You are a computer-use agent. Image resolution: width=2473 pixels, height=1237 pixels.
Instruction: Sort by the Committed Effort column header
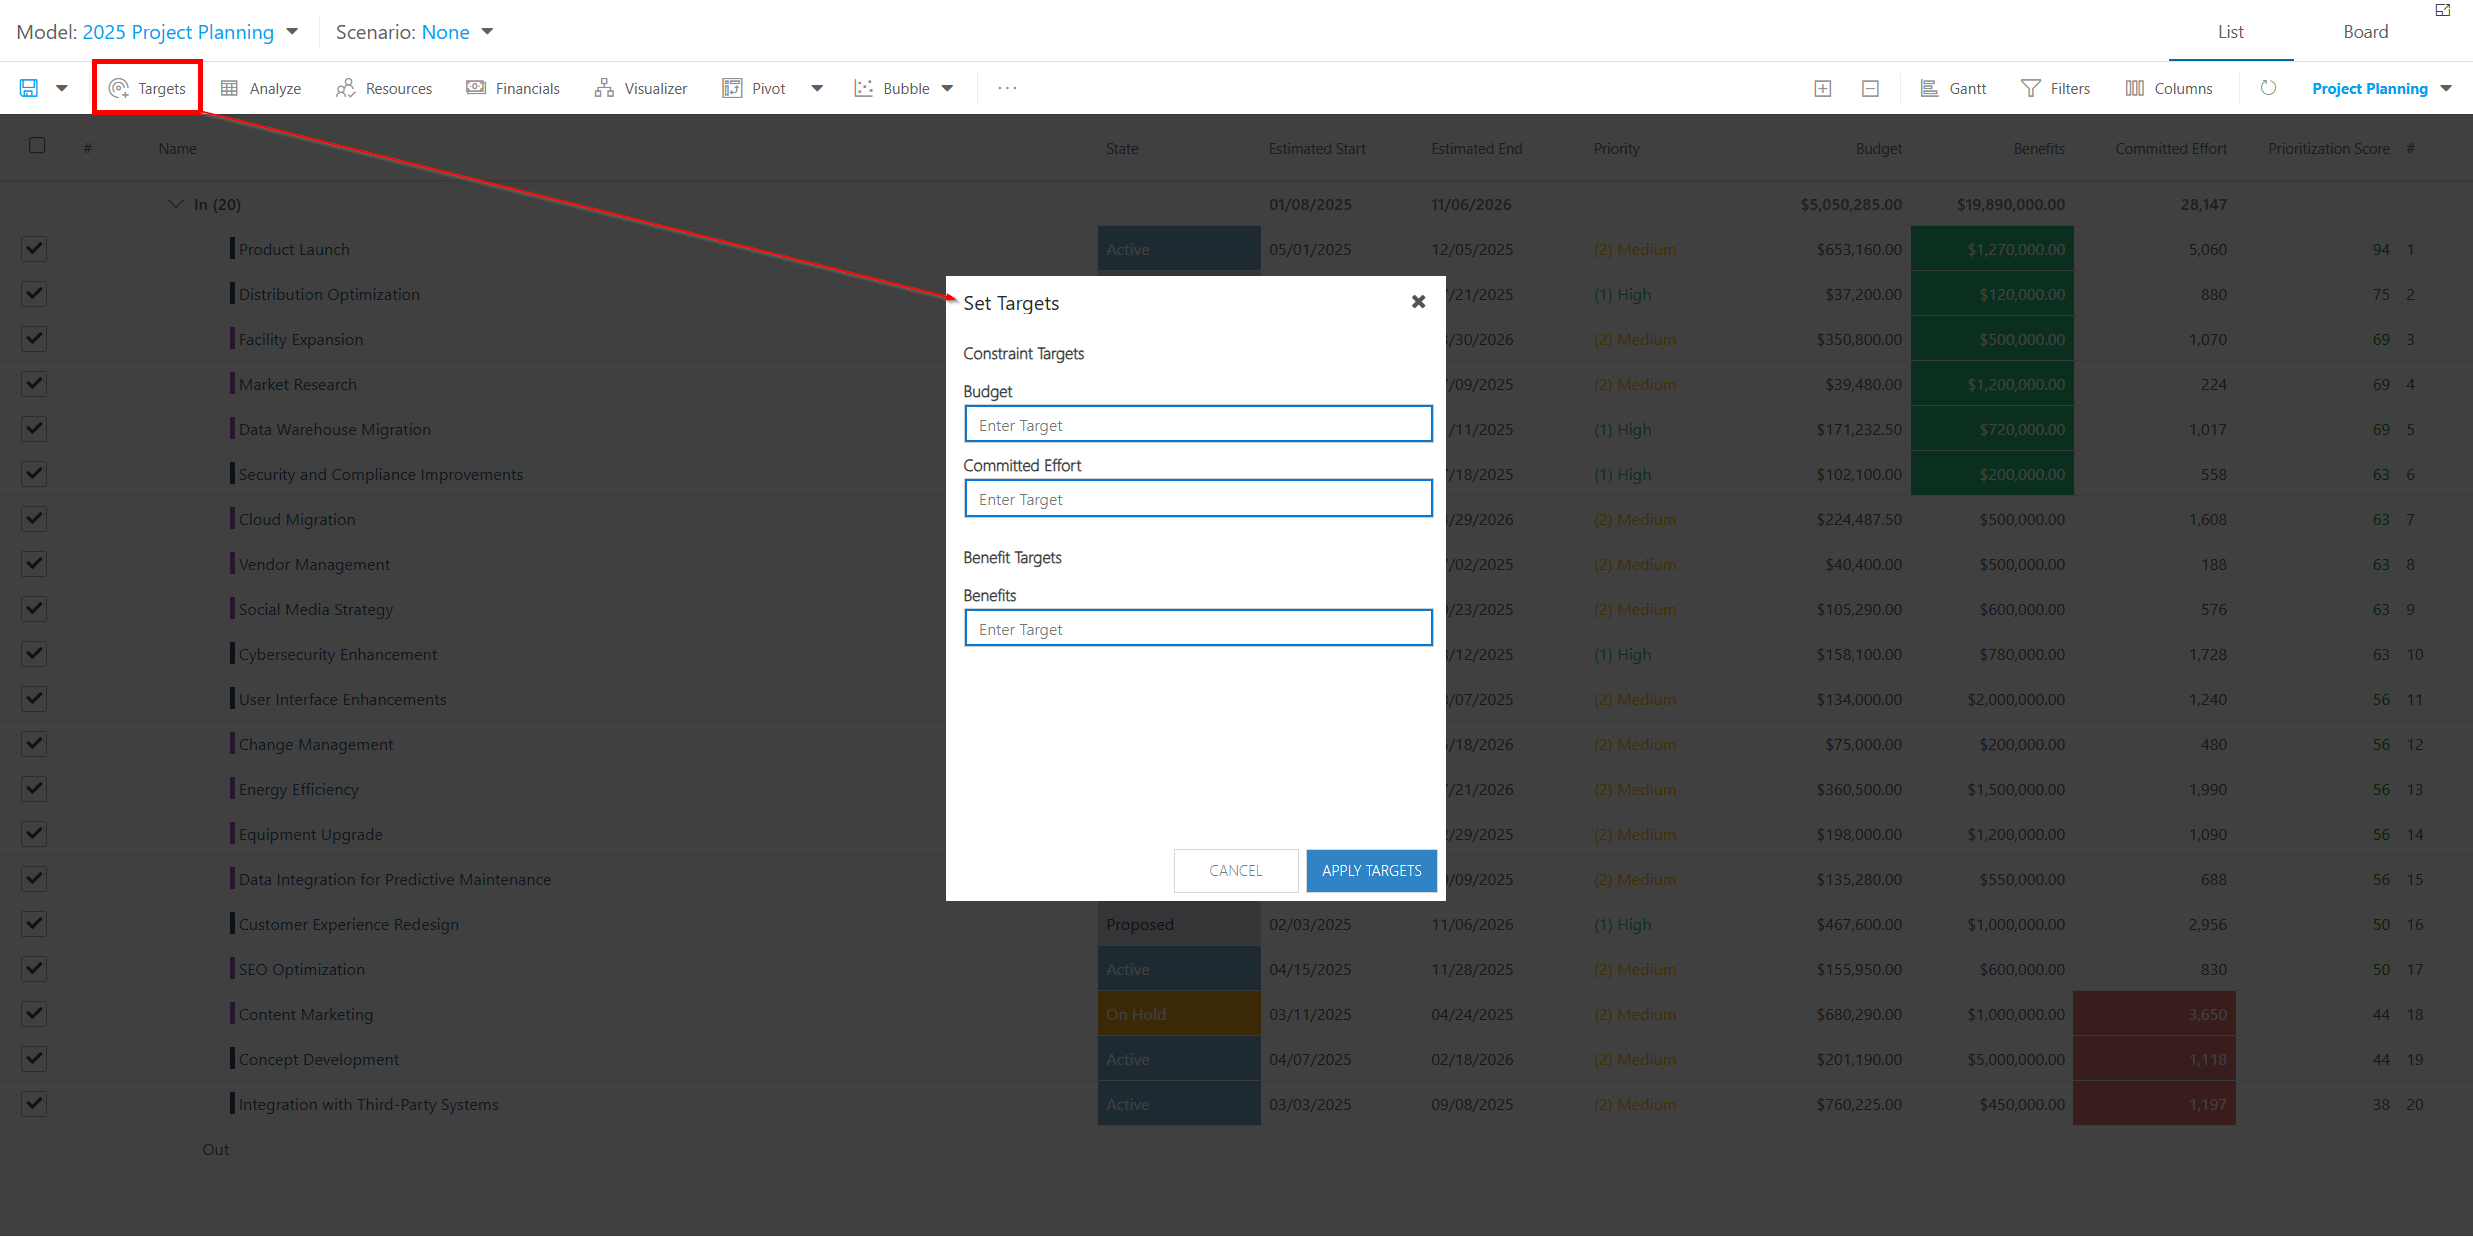coord(2170,148)
